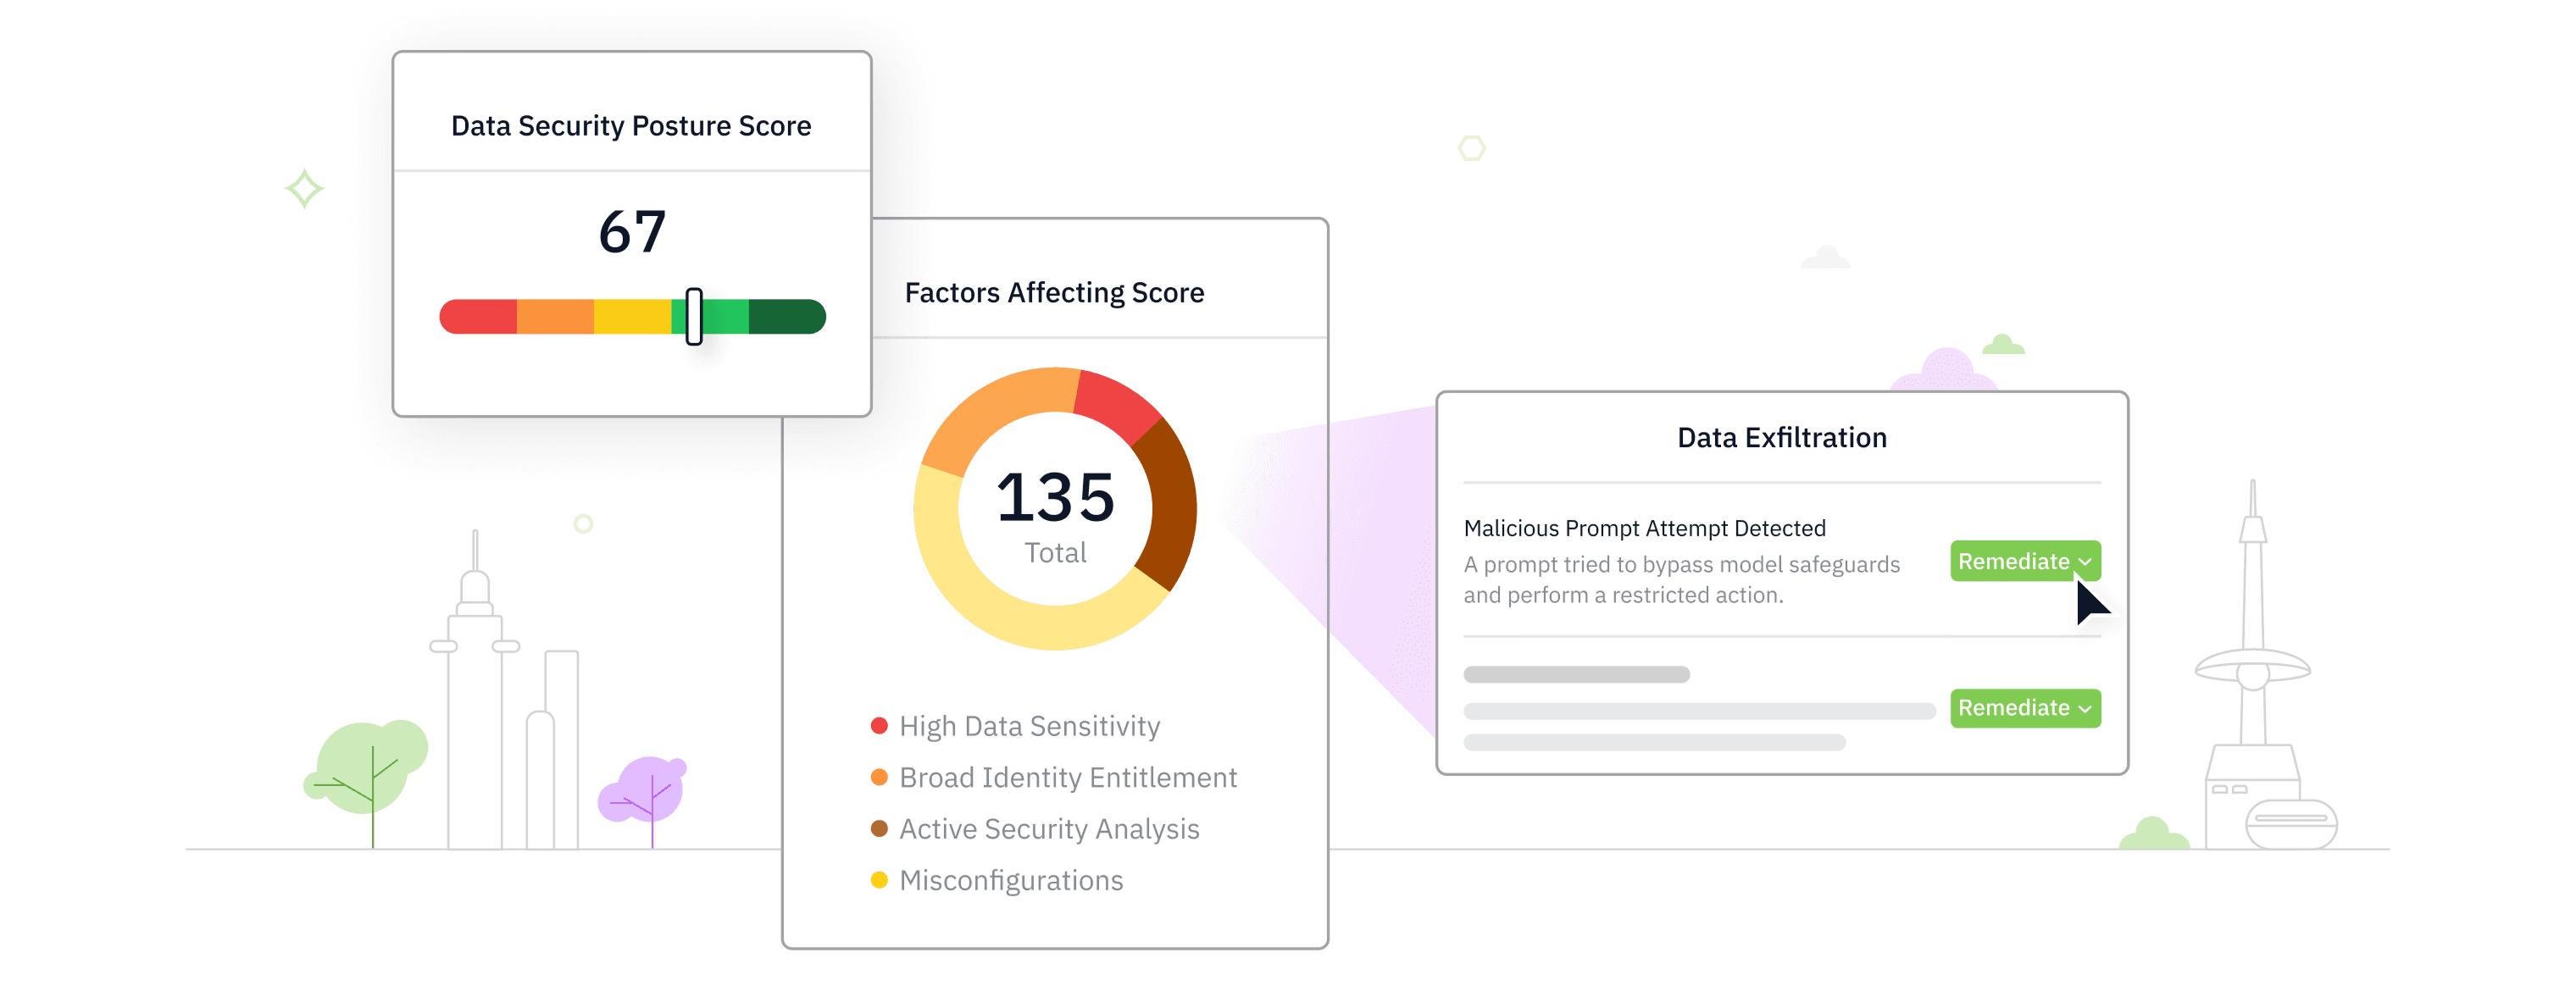
Task: Expand the lower Remediate dropdown below the placeholder bars
Action: click(2024, 708)
